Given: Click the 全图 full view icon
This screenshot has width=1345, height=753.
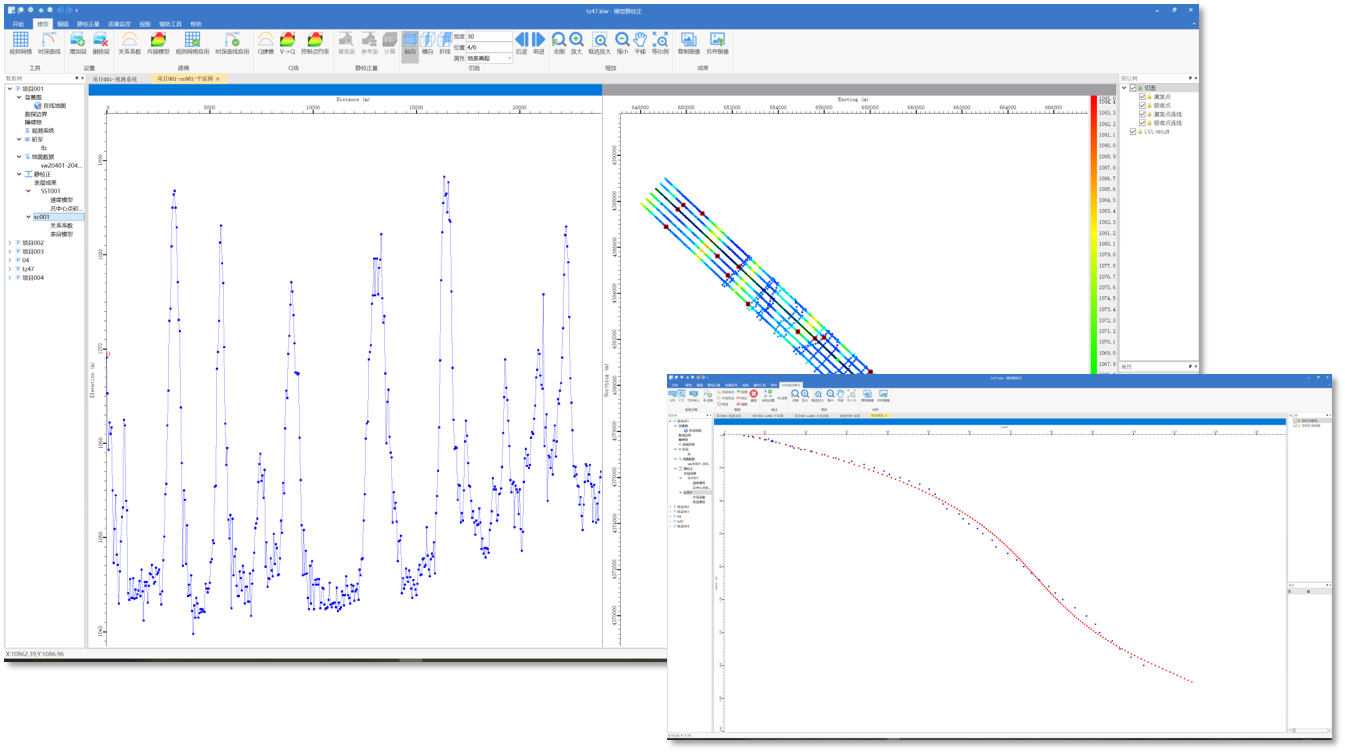Looking at the screenshot, I should pos(559,39).
